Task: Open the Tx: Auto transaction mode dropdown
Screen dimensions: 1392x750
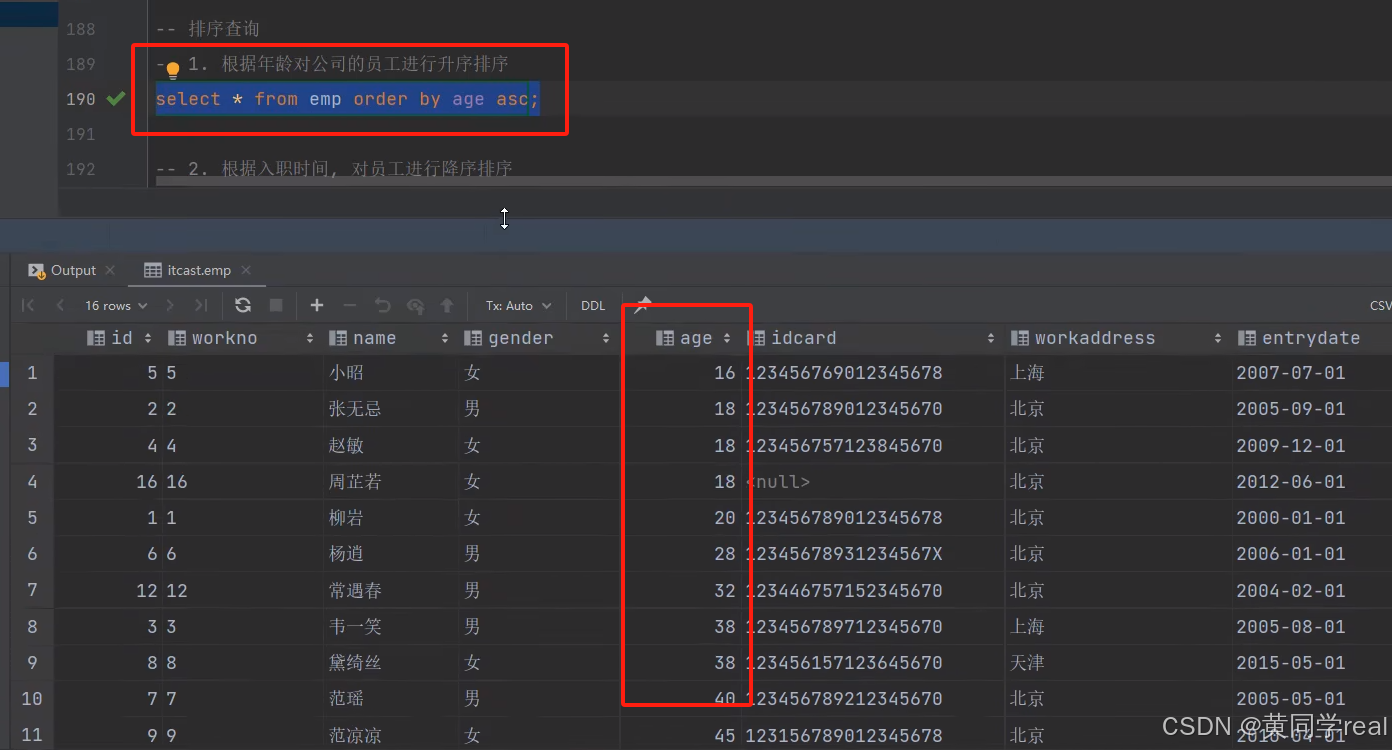Action: (x=518, y=305)
